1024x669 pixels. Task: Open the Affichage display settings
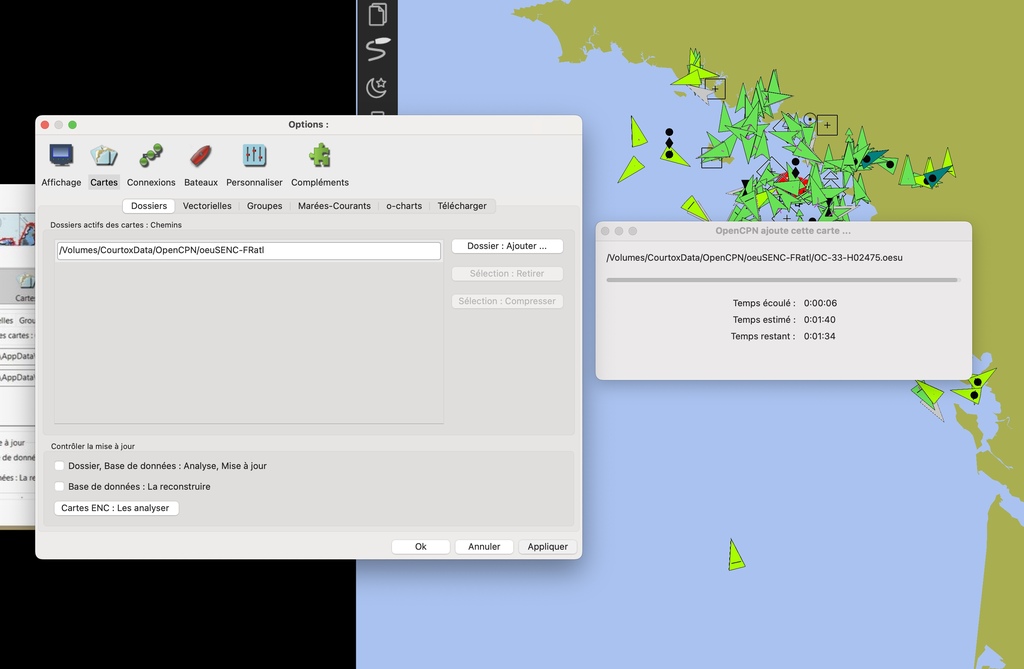coord(61,156)
